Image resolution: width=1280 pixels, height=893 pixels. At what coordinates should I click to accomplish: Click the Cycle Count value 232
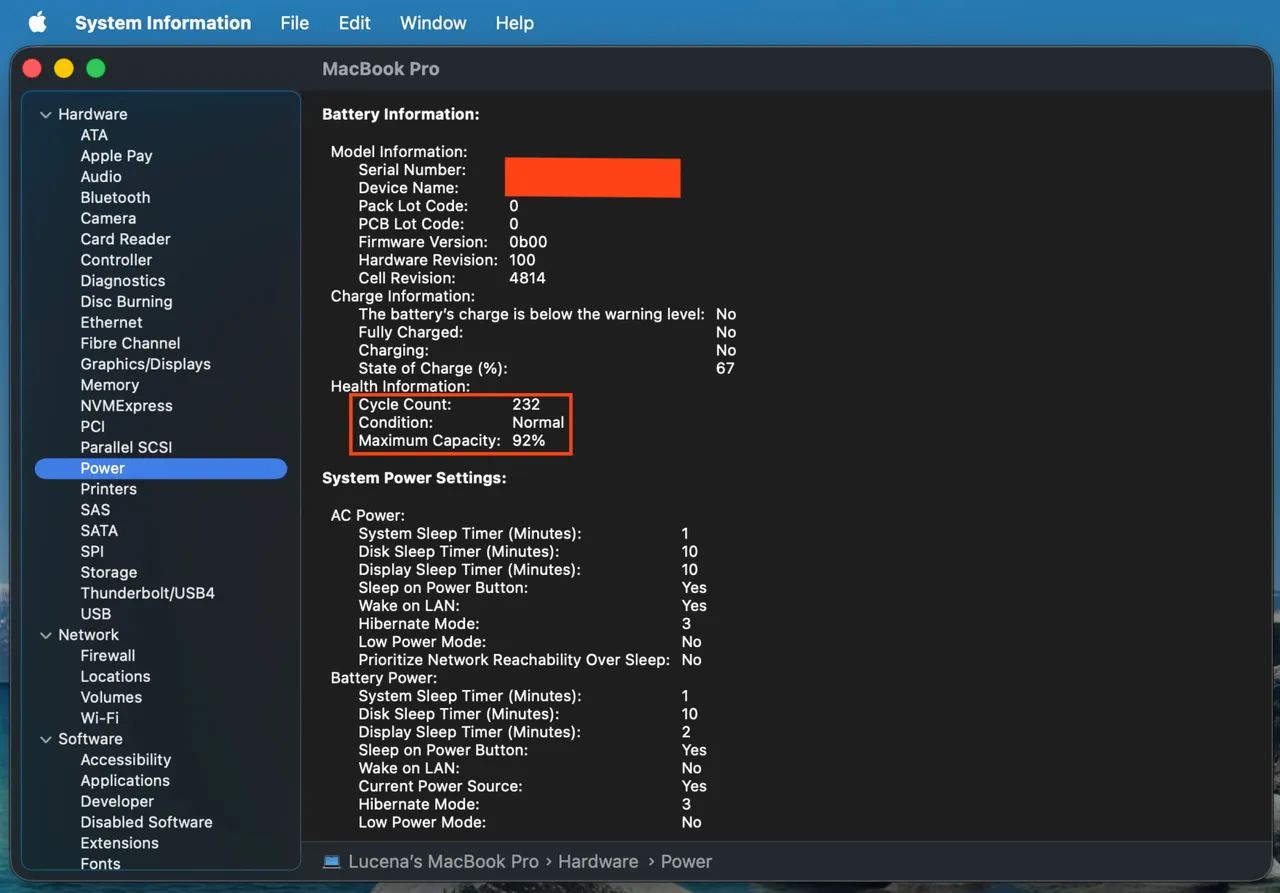click(526, 404)
